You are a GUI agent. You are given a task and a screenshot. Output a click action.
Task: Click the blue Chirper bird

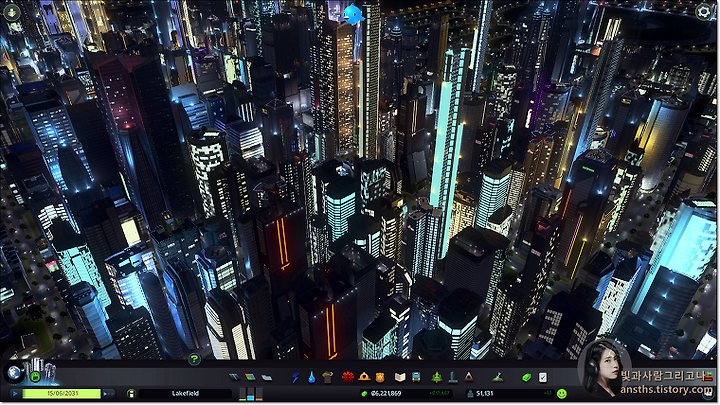click(x=353, y=14)
